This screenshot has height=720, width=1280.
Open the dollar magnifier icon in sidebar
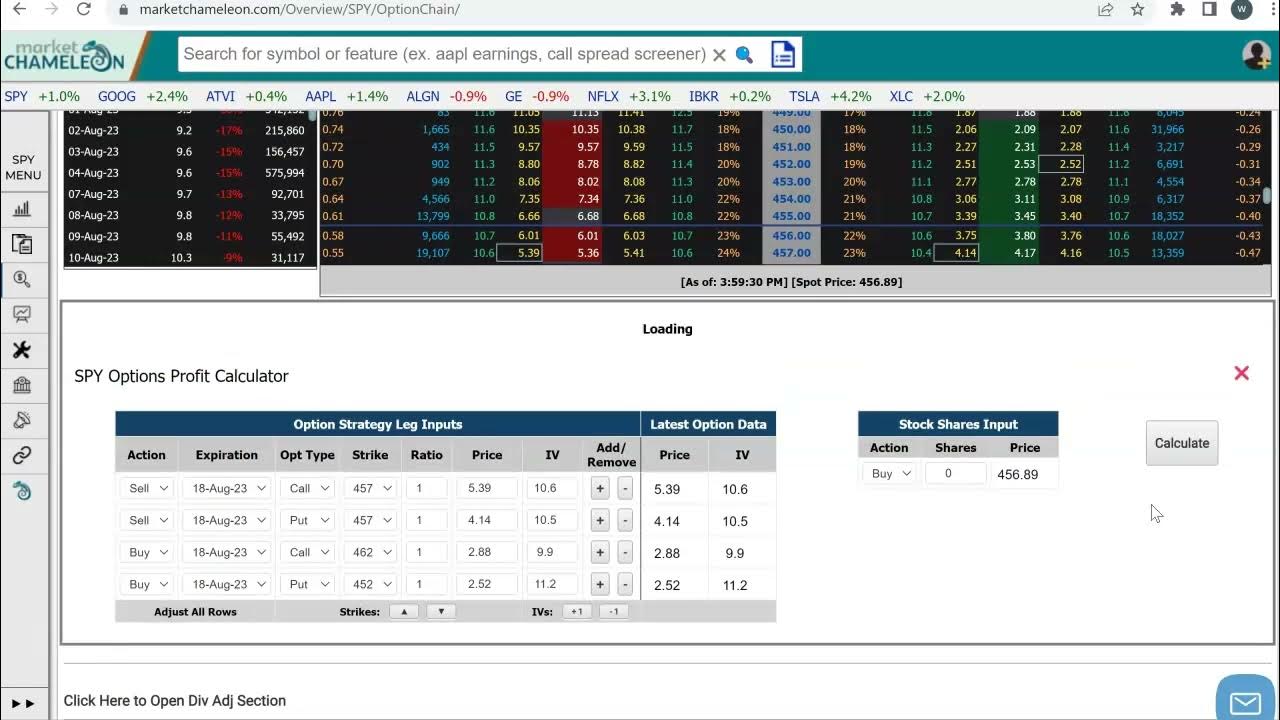(22, 279)
